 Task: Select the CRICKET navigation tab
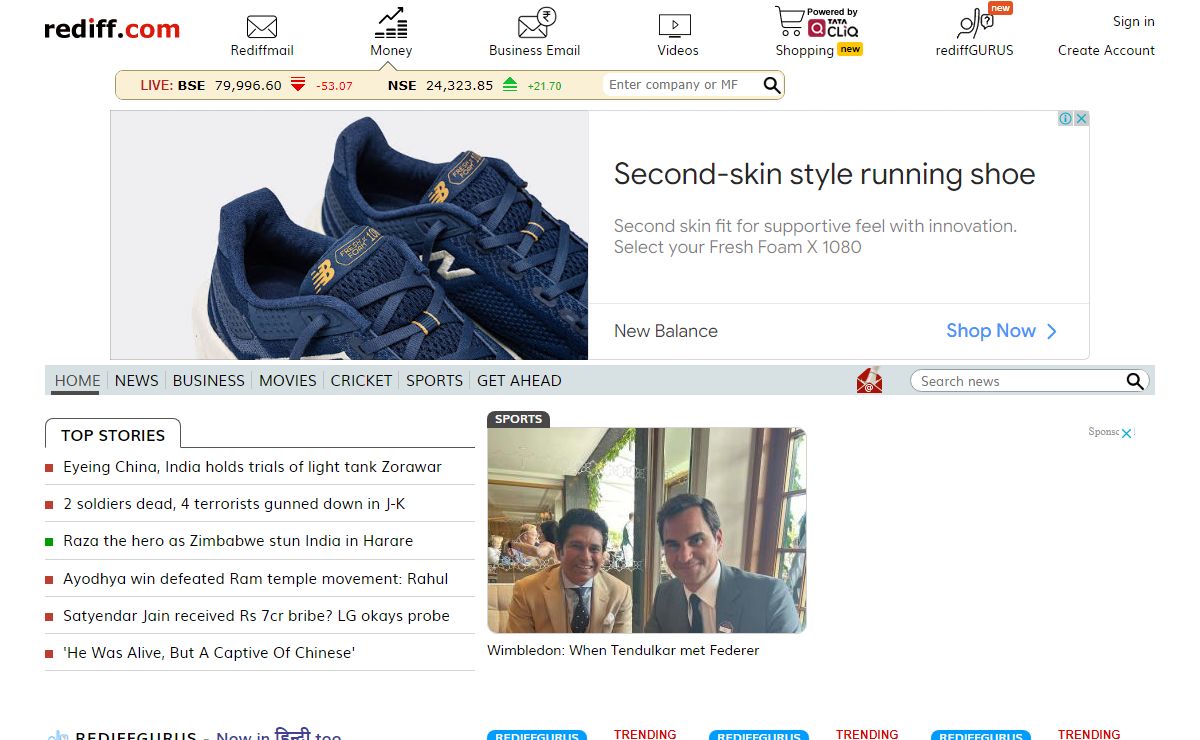[361, 380]
